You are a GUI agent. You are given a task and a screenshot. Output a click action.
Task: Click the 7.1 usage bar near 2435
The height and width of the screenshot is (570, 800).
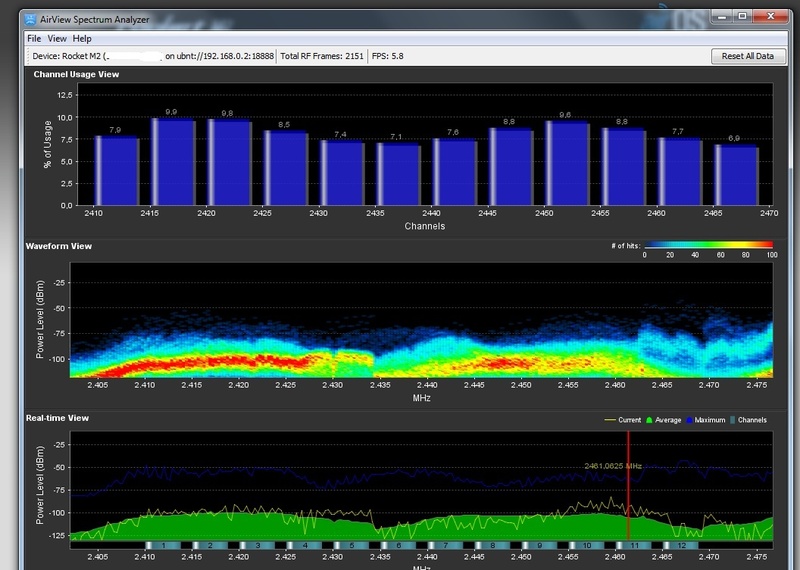tap(398, 174)
